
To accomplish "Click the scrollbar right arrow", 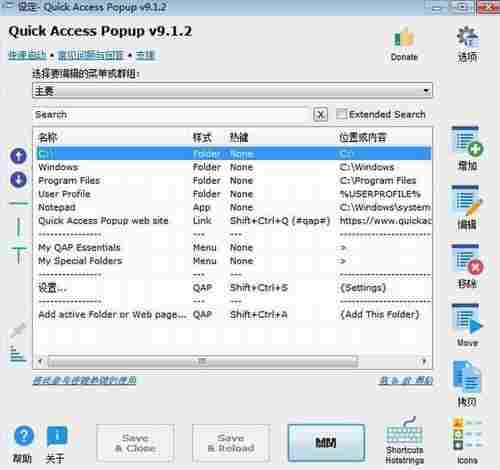I will coord(424,361).
